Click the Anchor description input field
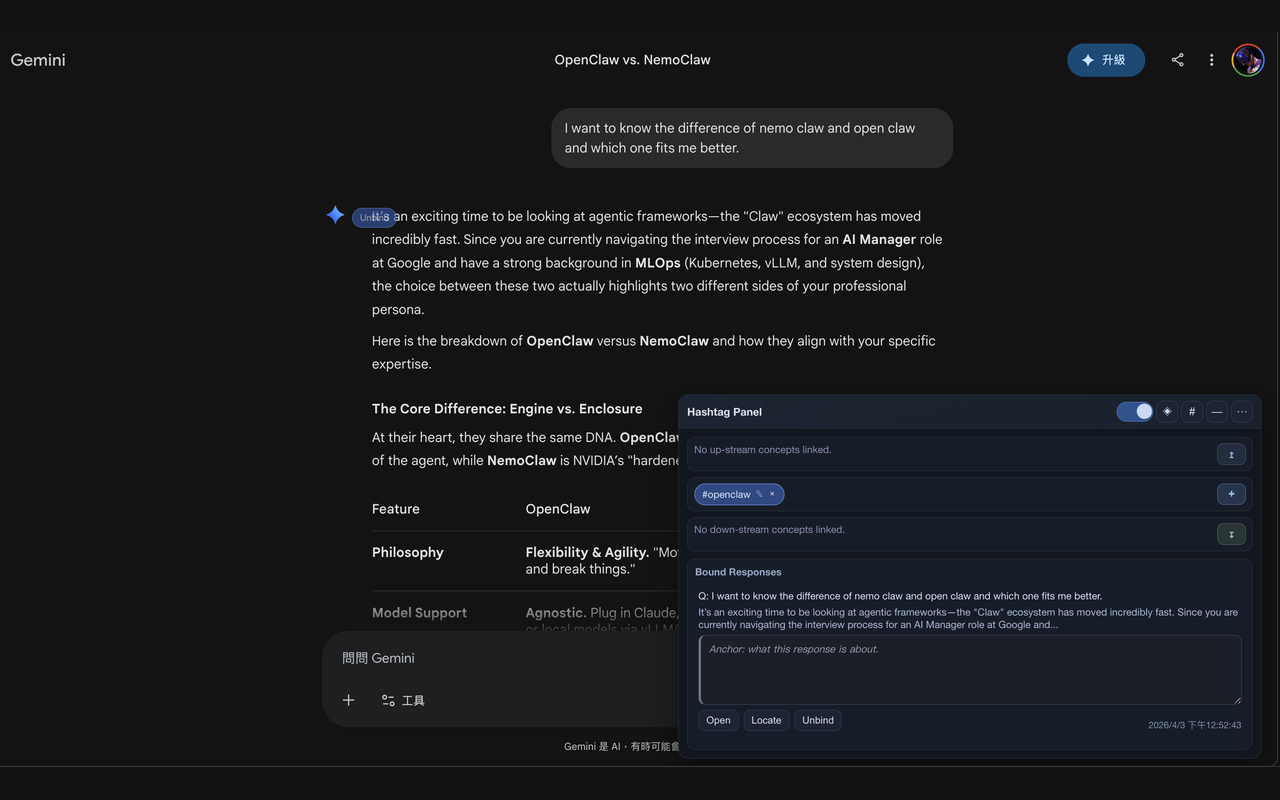1280x800 pixels. tap(969, 669)
